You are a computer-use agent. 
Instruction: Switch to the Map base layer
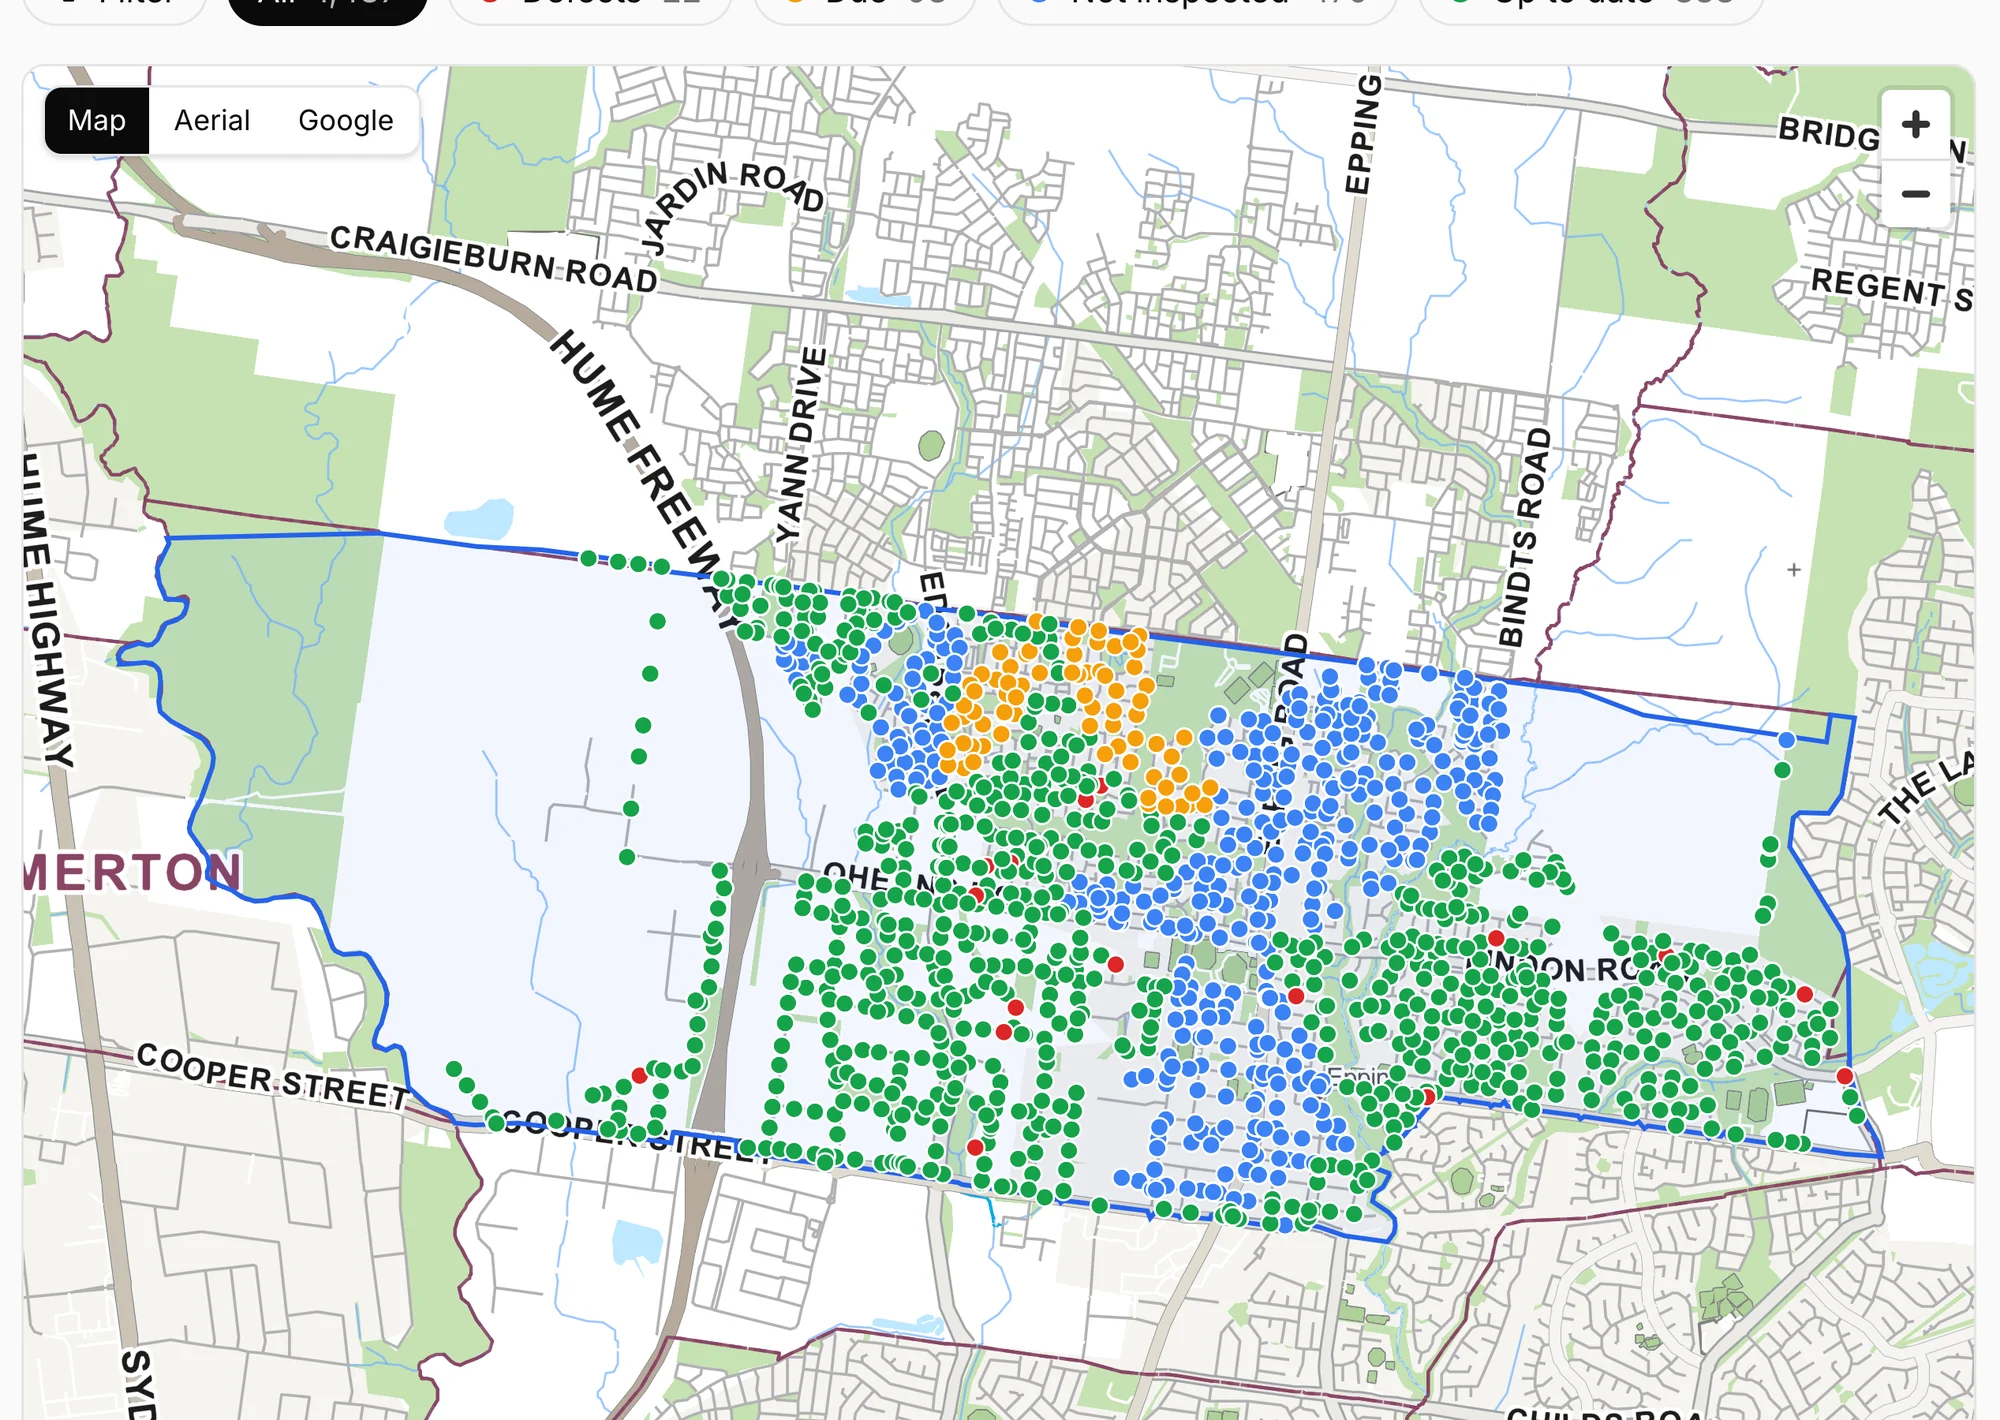97,121
